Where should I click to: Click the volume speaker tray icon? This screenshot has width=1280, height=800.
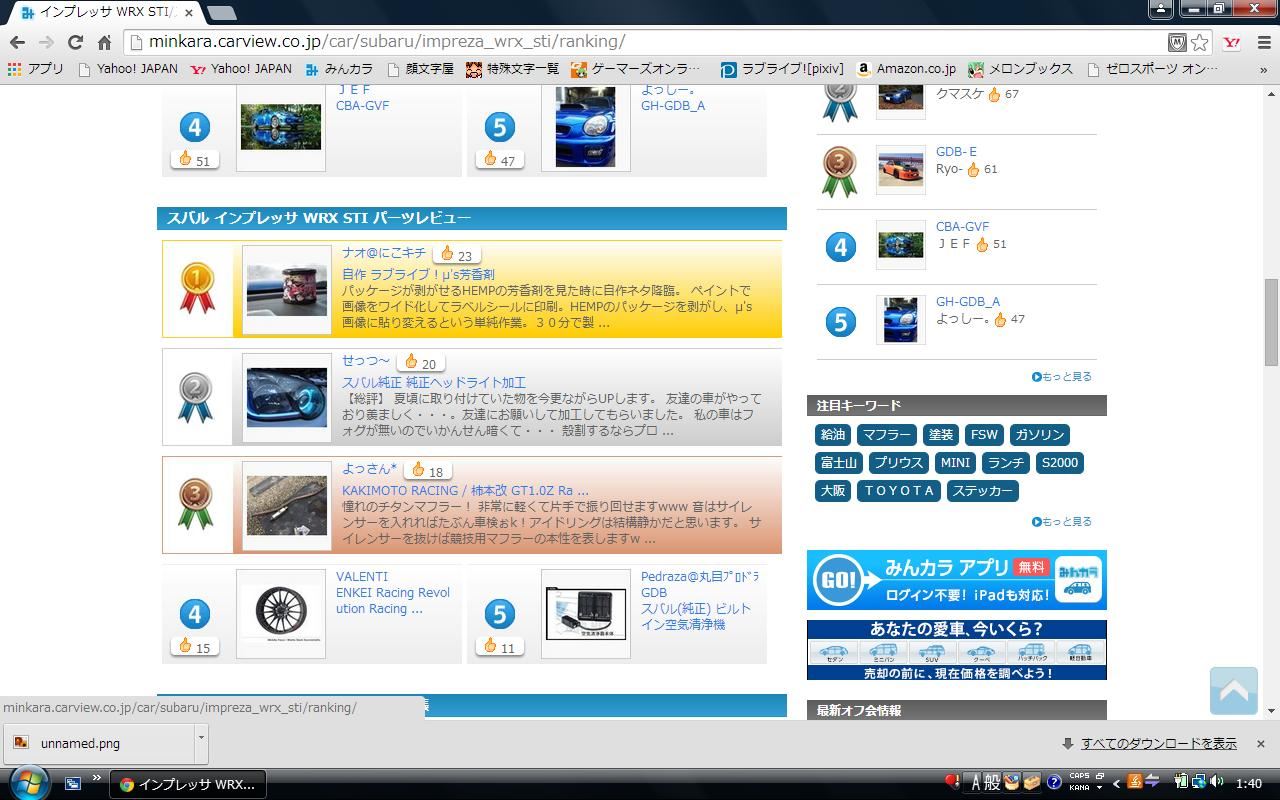click(1217, 782)
